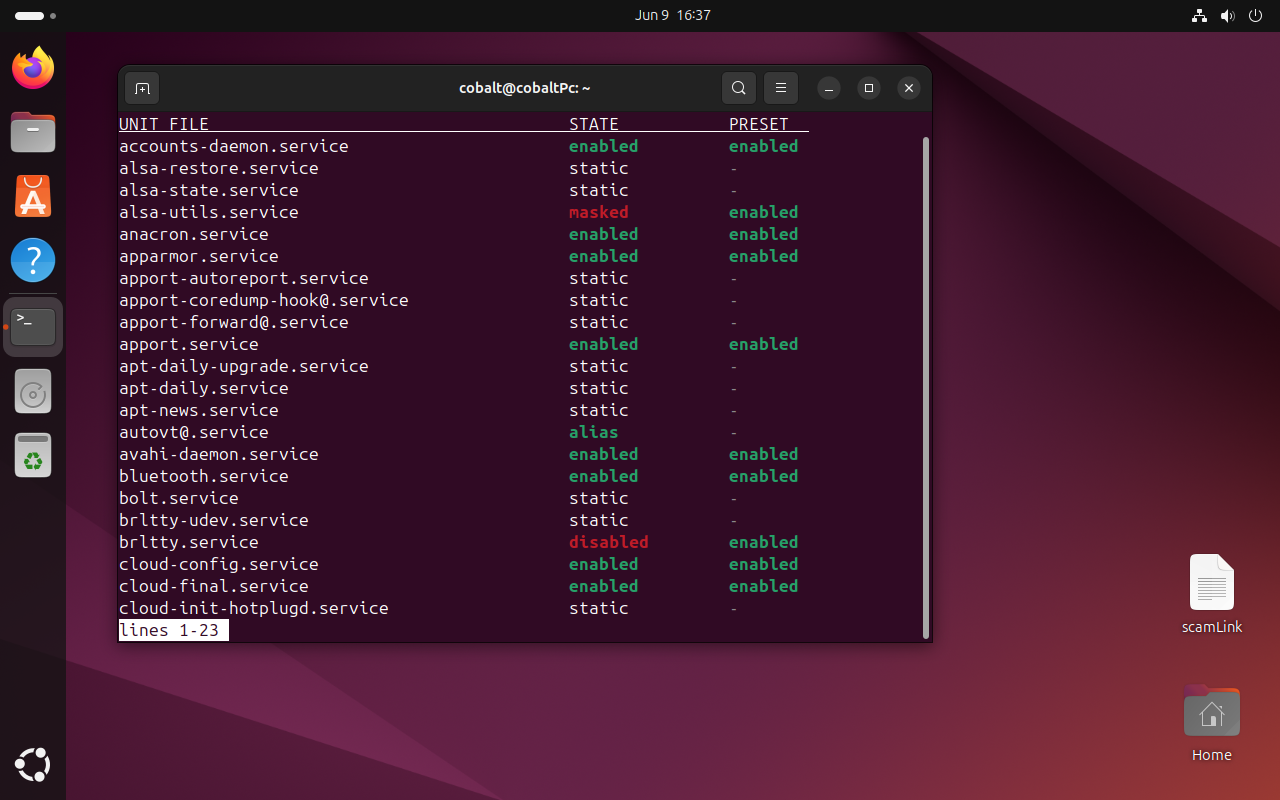Click apport-coredump-hook@.service line
Screen dimensions: 1280x800
point(264,300)
